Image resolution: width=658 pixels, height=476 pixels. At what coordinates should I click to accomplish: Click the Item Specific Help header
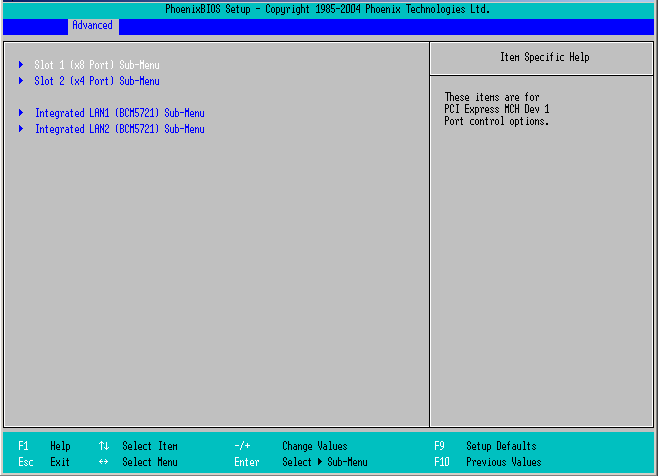[544, 58]
